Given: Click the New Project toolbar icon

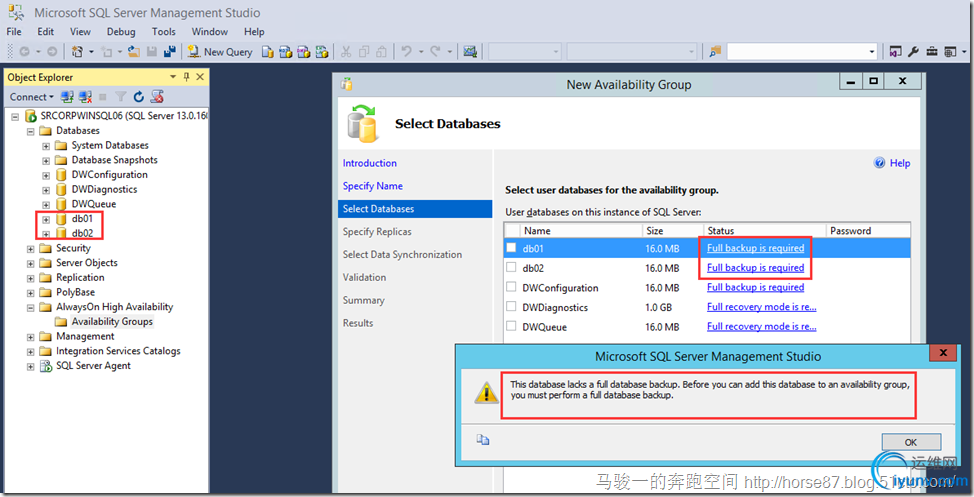Looking at the screenshot, I should tap(77, 52).
